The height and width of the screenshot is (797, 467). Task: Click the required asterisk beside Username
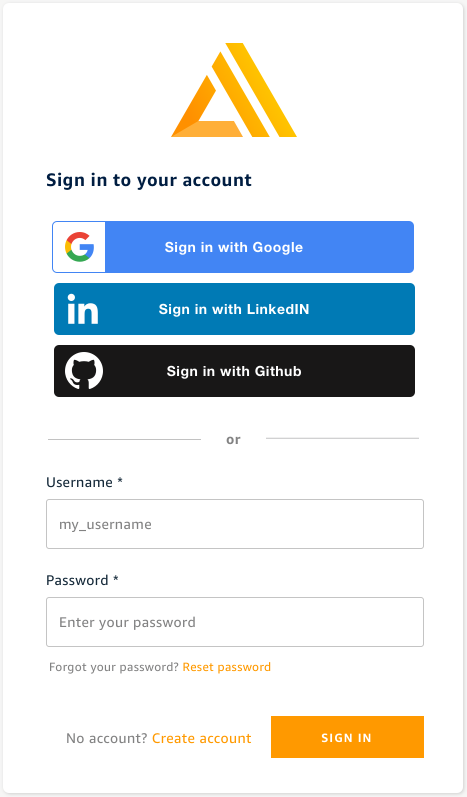click(120, 480)
